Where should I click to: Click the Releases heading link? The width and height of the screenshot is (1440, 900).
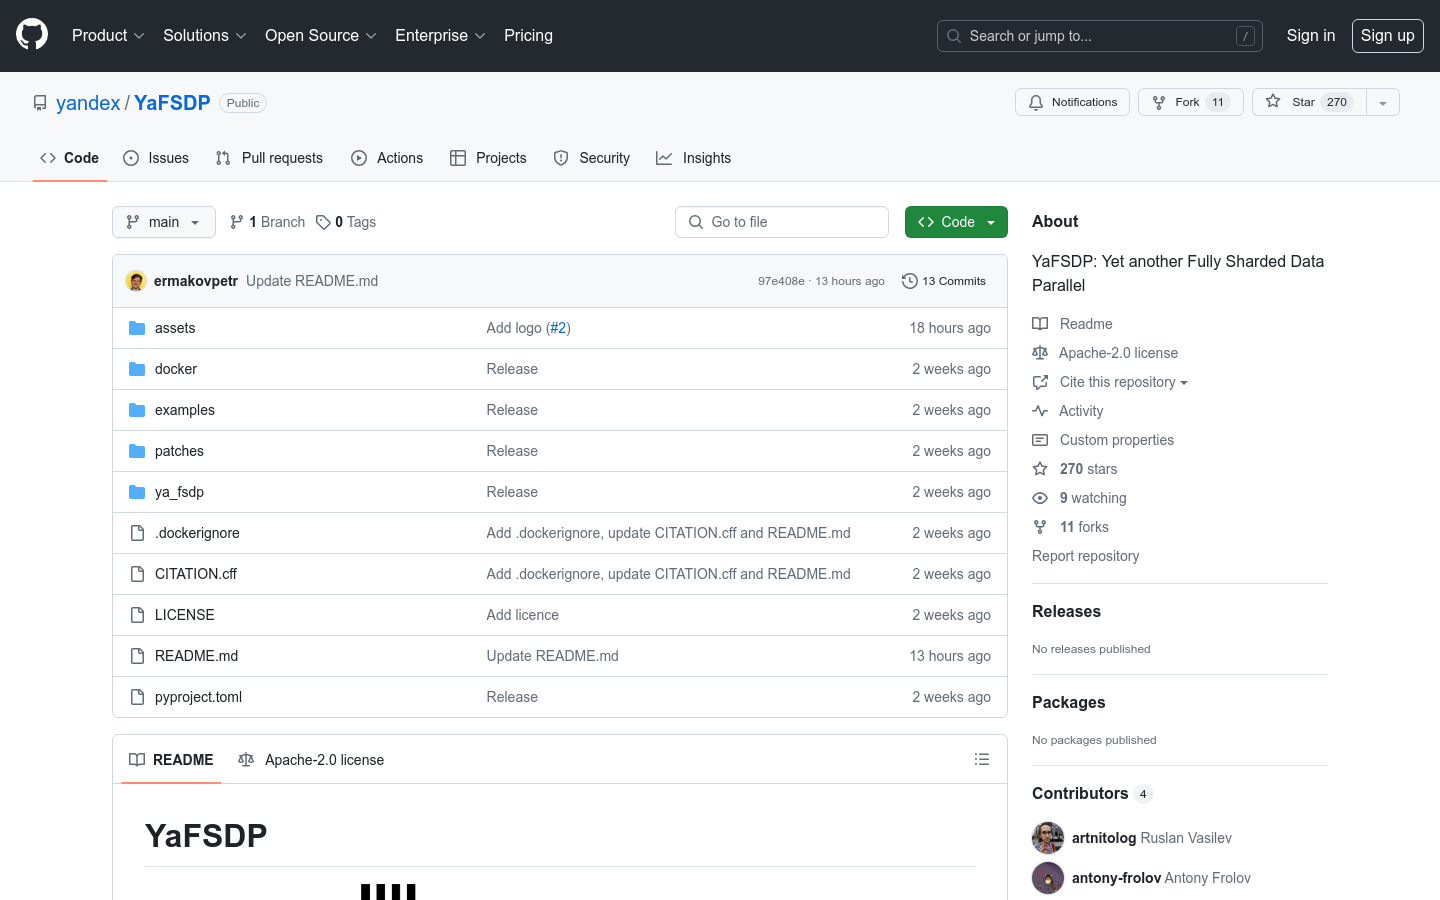coord(1066,611)
